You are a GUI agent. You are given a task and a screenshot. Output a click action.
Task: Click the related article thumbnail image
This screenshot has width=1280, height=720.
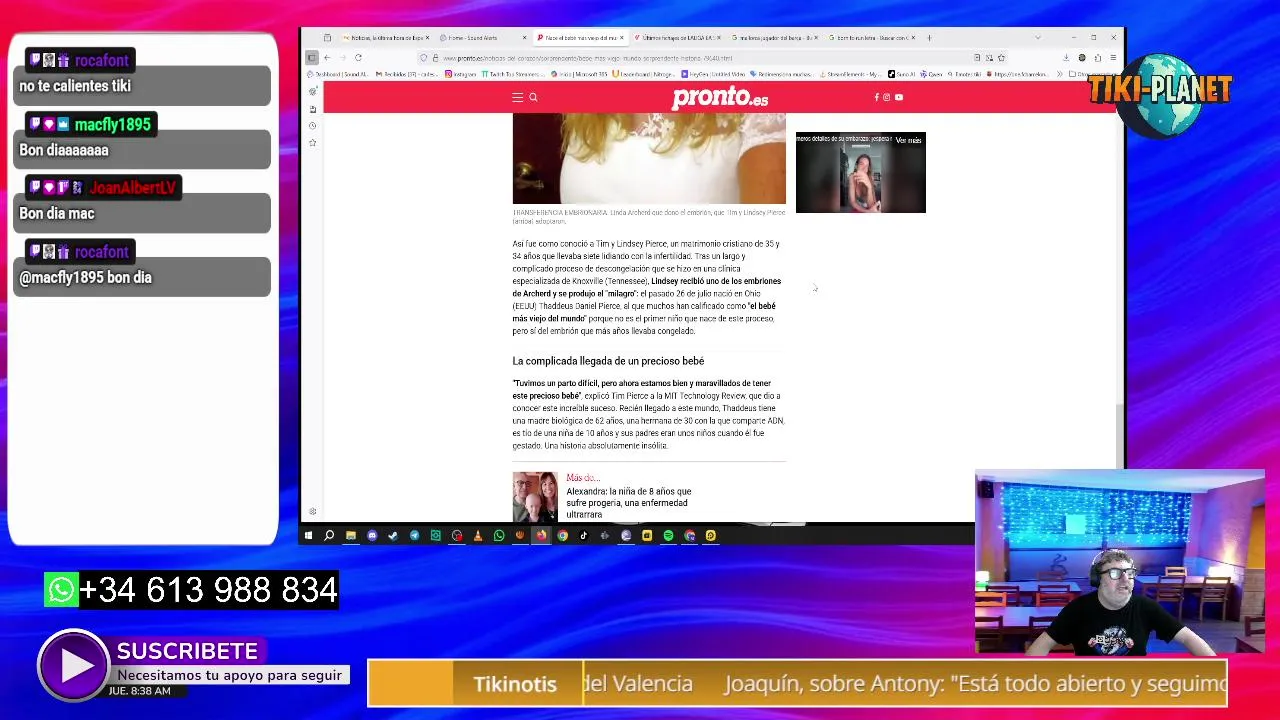coord(535,497)
